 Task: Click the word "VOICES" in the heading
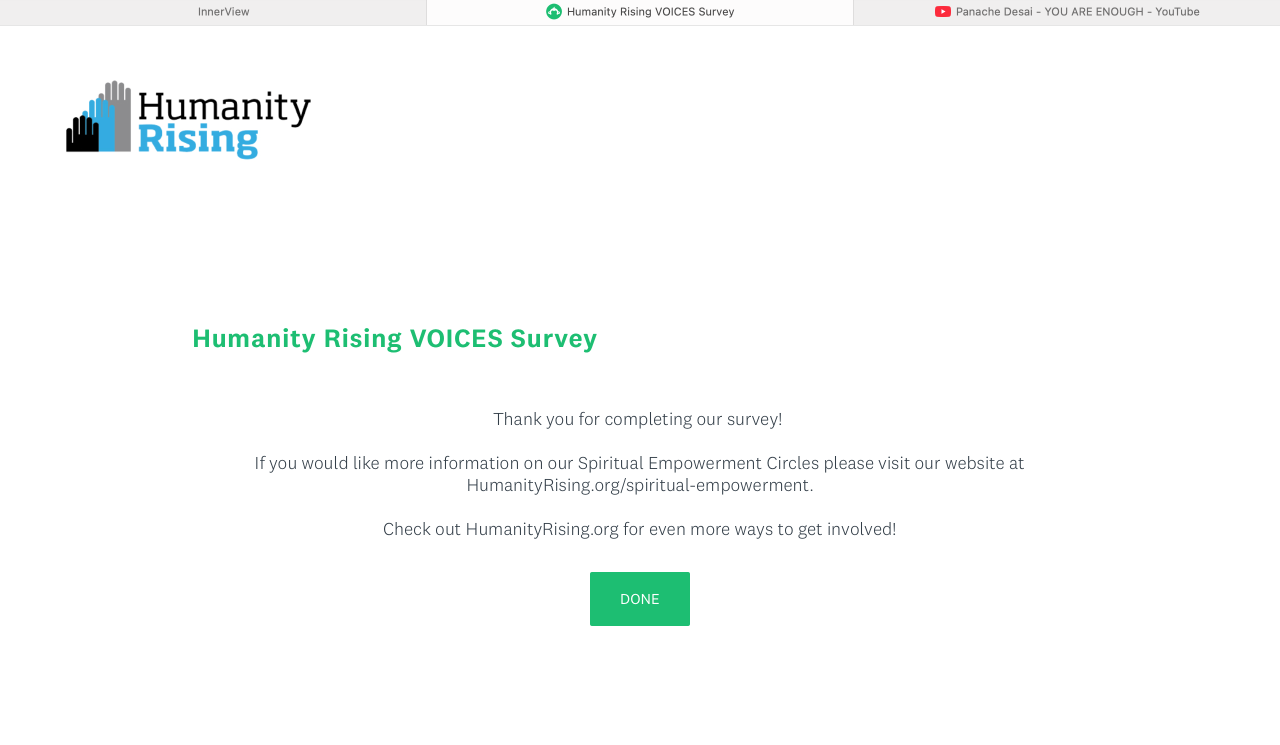coord(456,339)
